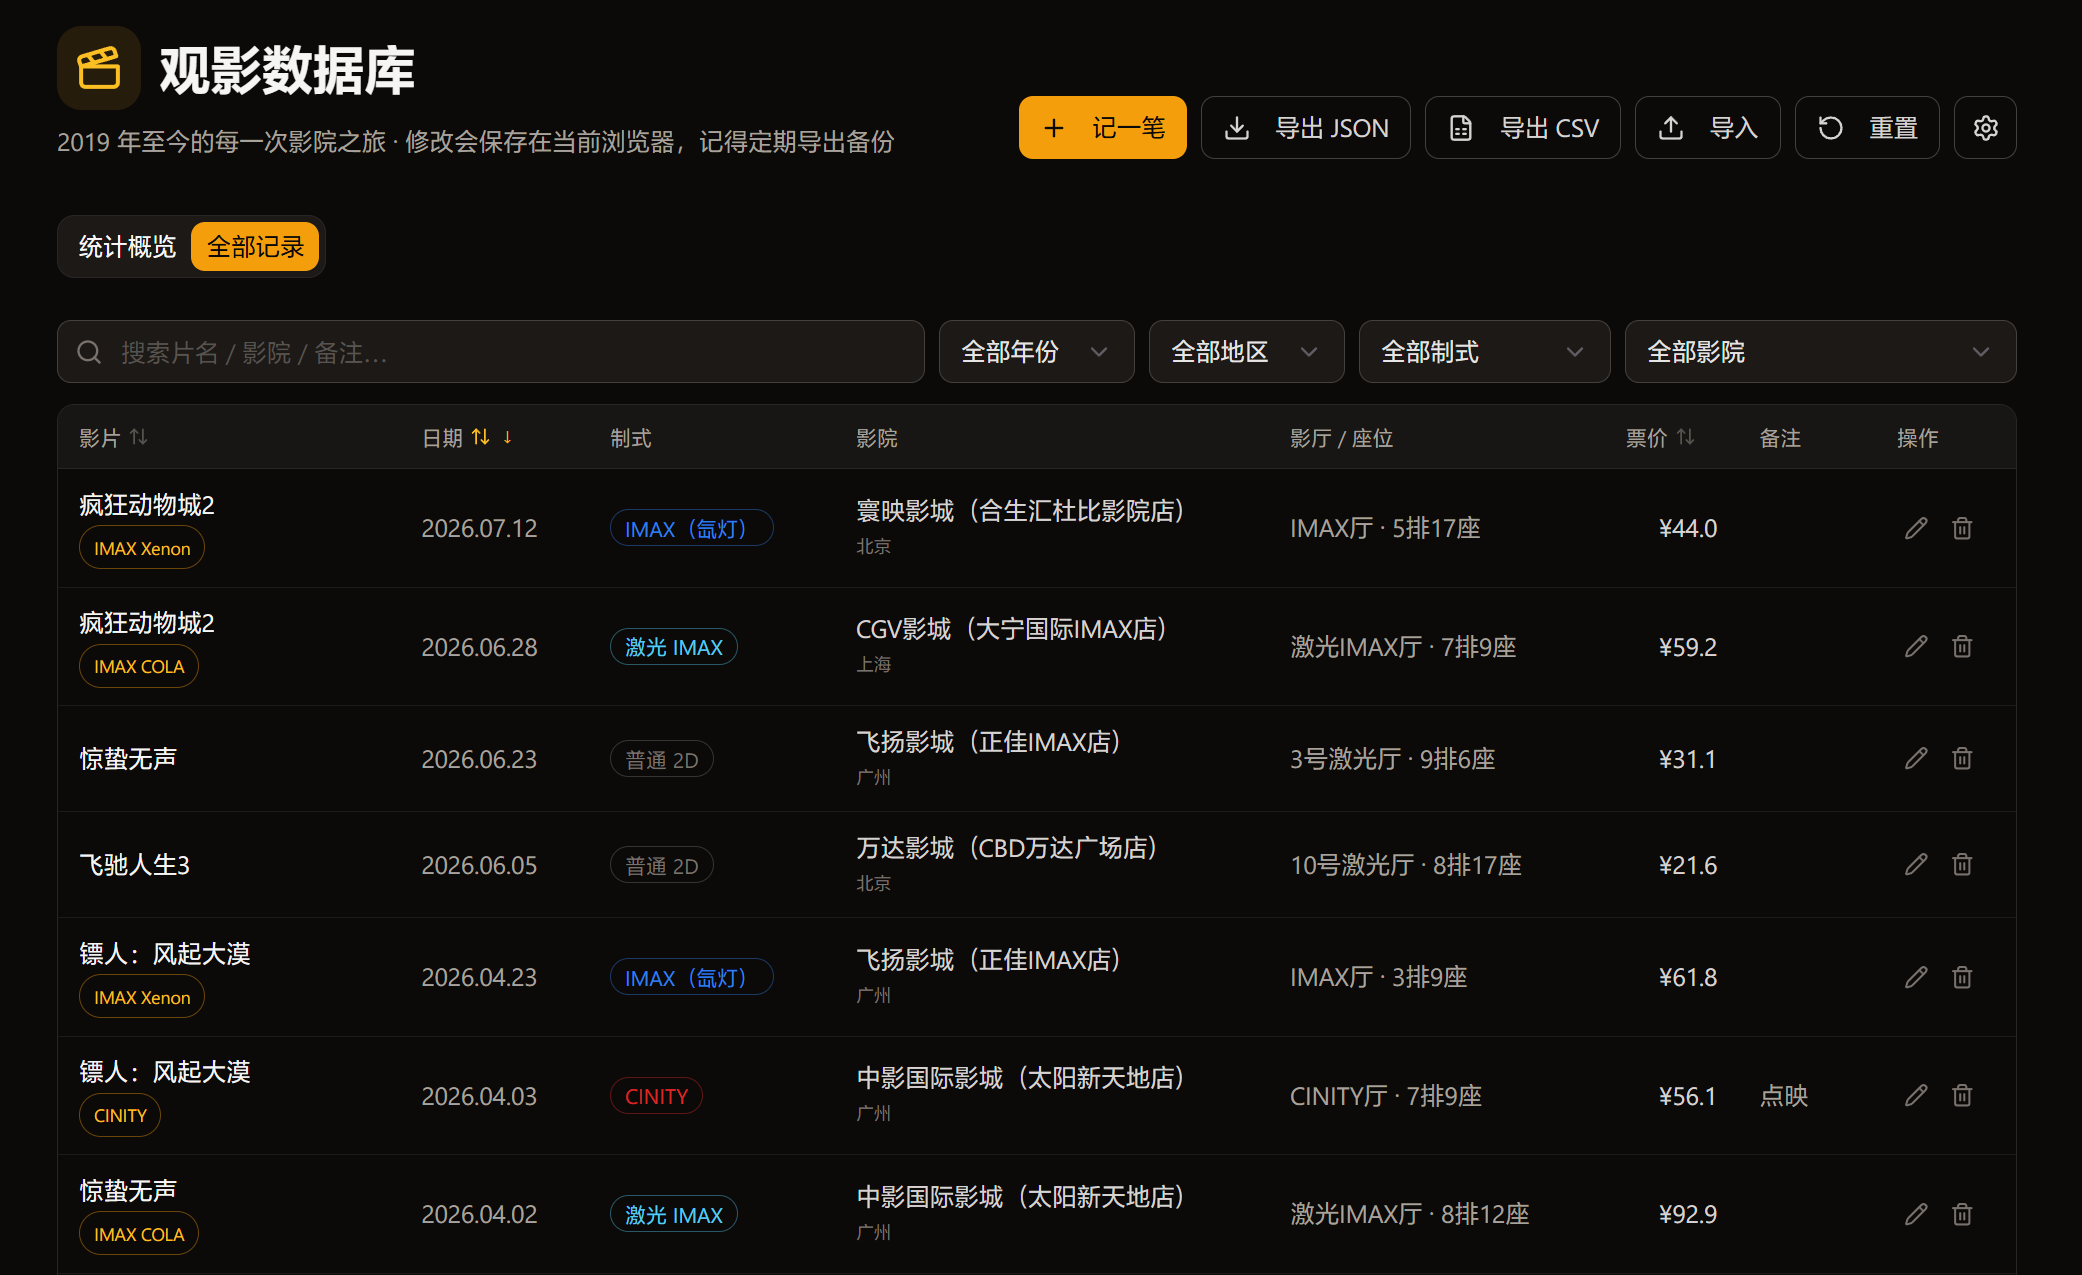Click the CINITY tag under 镖人：风起大漠
Viewport: 2082px width, 1275px height.
(120, 1115)
